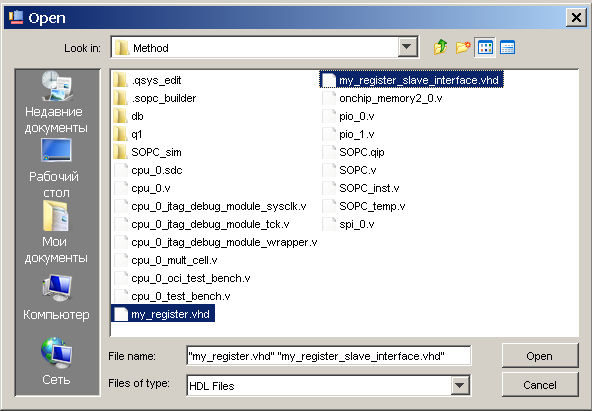Select file SOPC_temp.v
592x411 pixels.
point(372,206)
